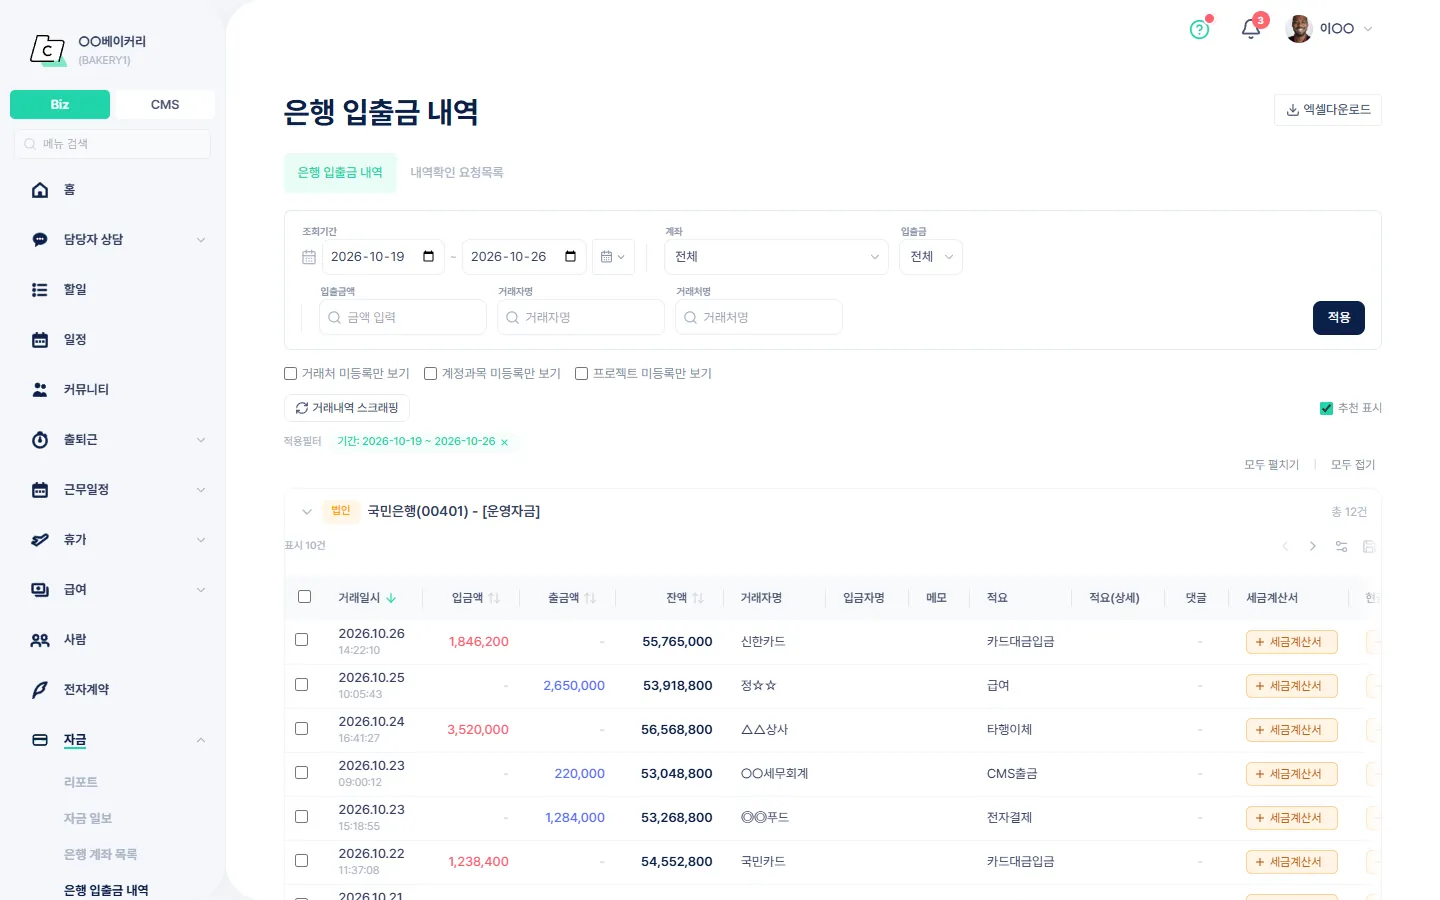
Task: Open the help question mark icon
Action: coord(1199,29)
